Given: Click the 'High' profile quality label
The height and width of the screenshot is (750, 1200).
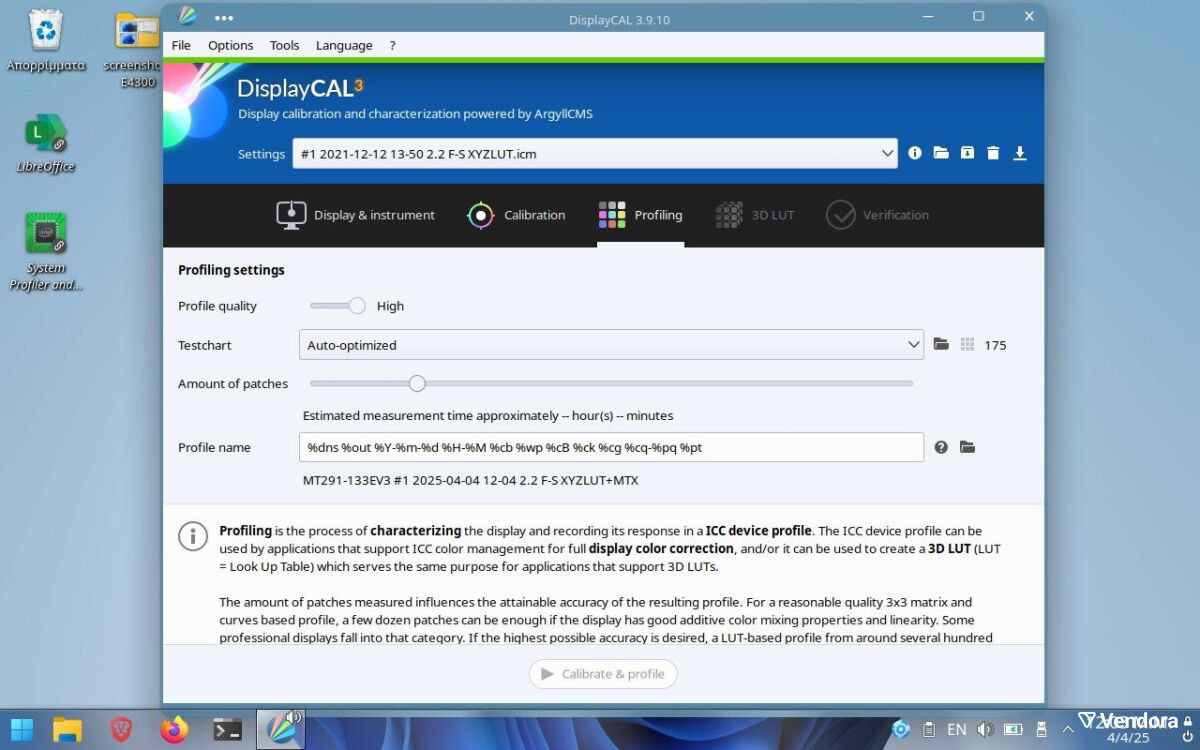Looking at the screenshot, I should 390,306.
